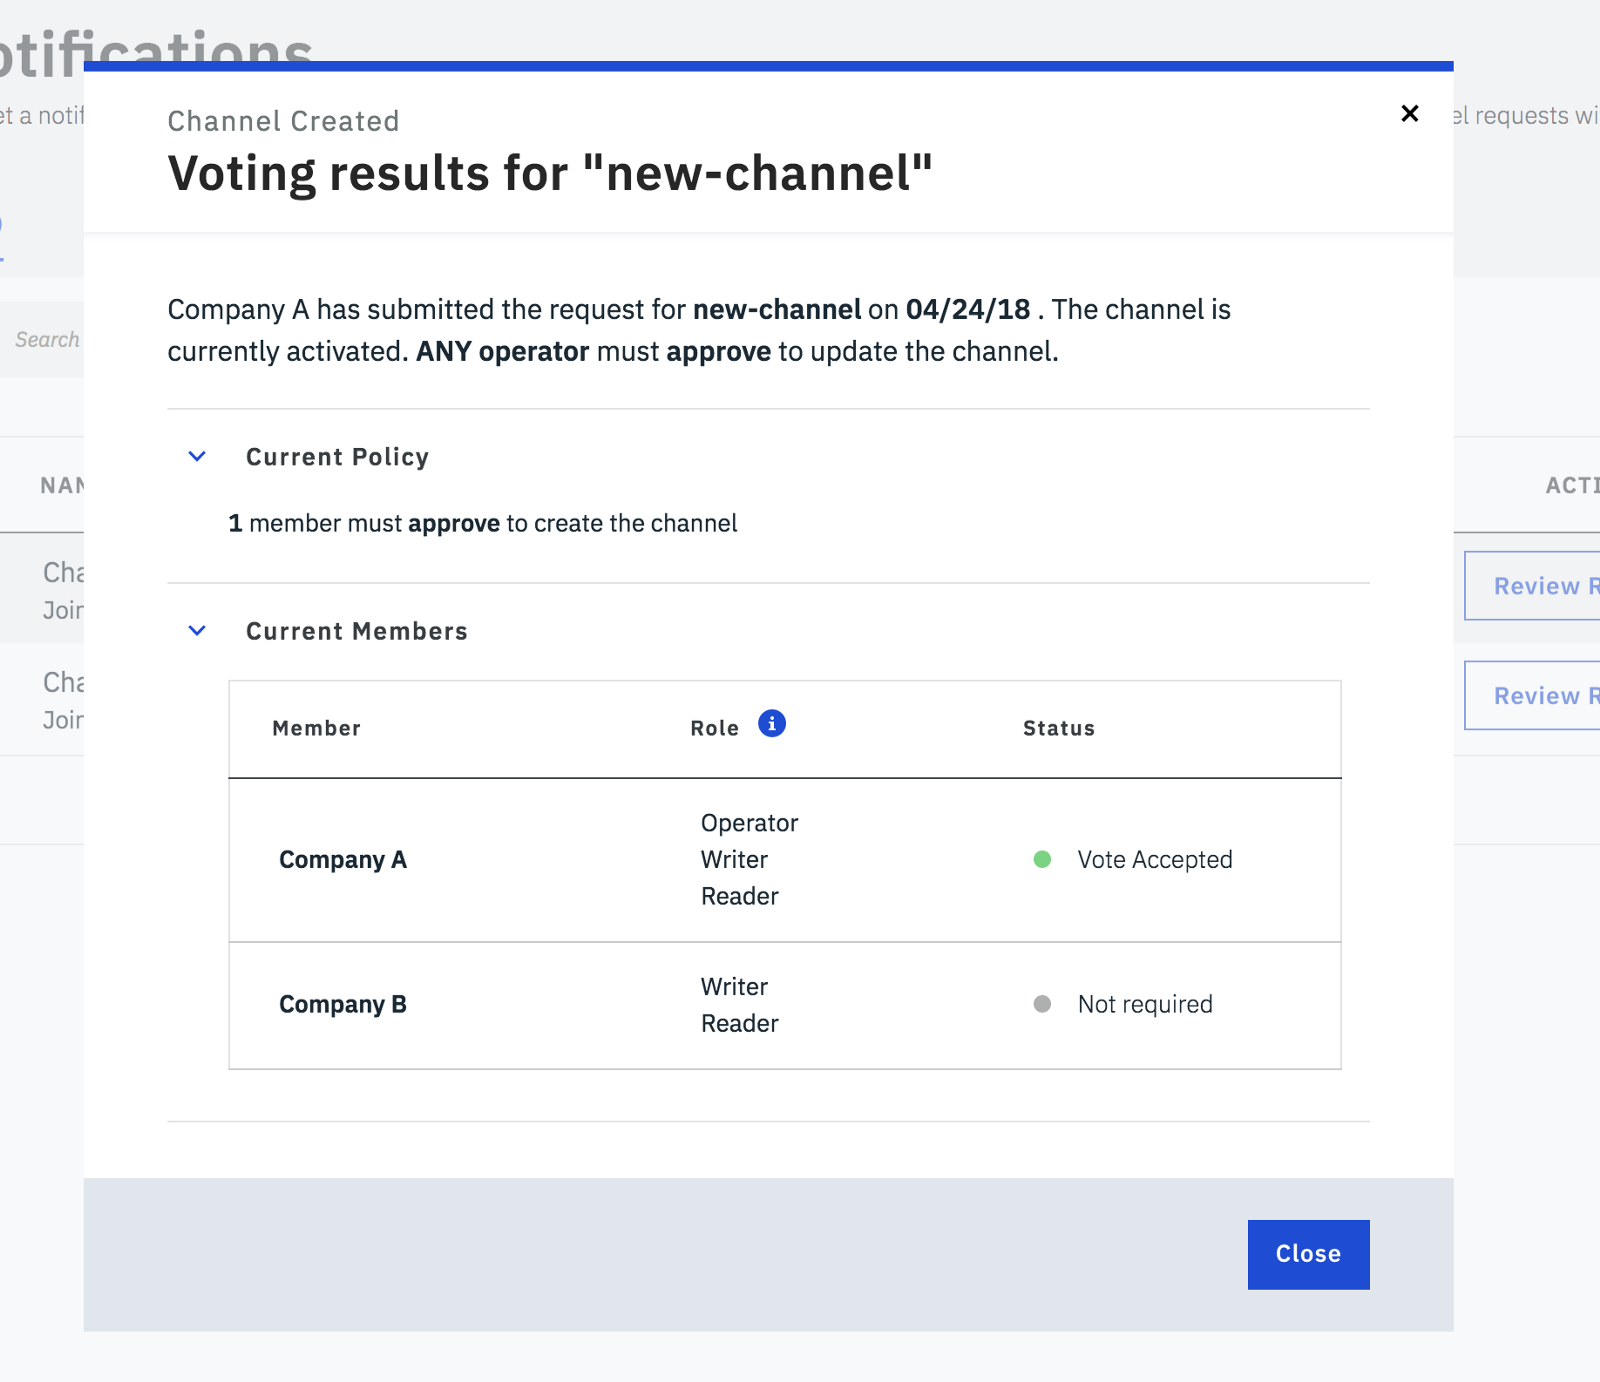Click the Company A green status dot
This screenshot has width=1600, height=1382.
pos(1042,860)
